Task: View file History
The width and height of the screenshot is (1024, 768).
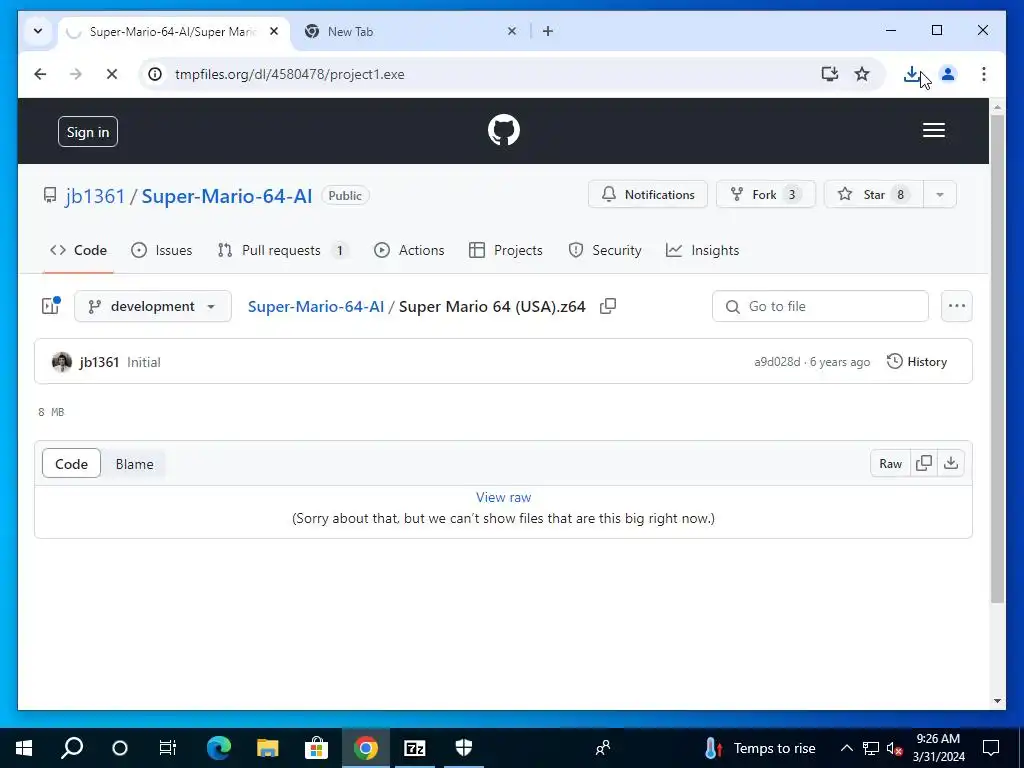Action: [917, 362]
